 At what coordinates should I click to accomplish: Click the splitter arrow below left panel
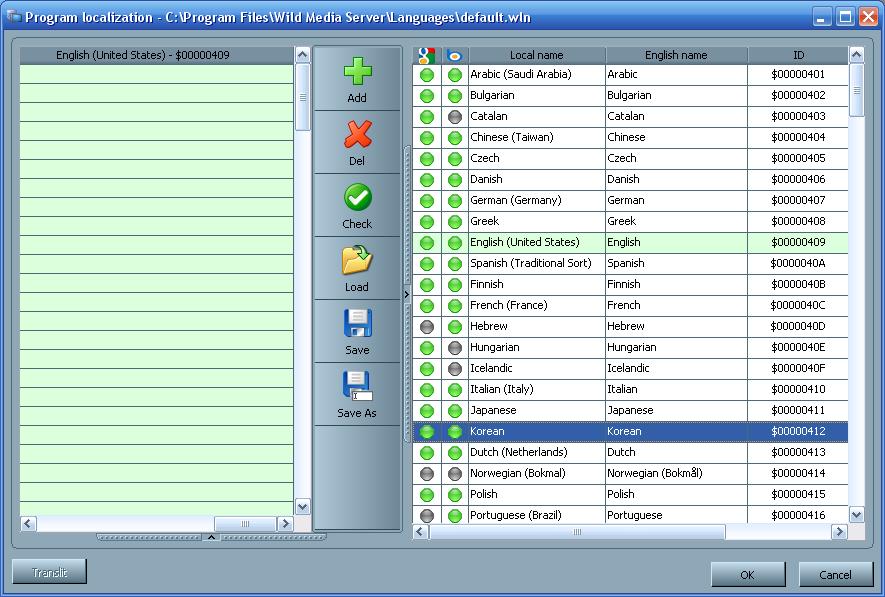coord(211,538)
